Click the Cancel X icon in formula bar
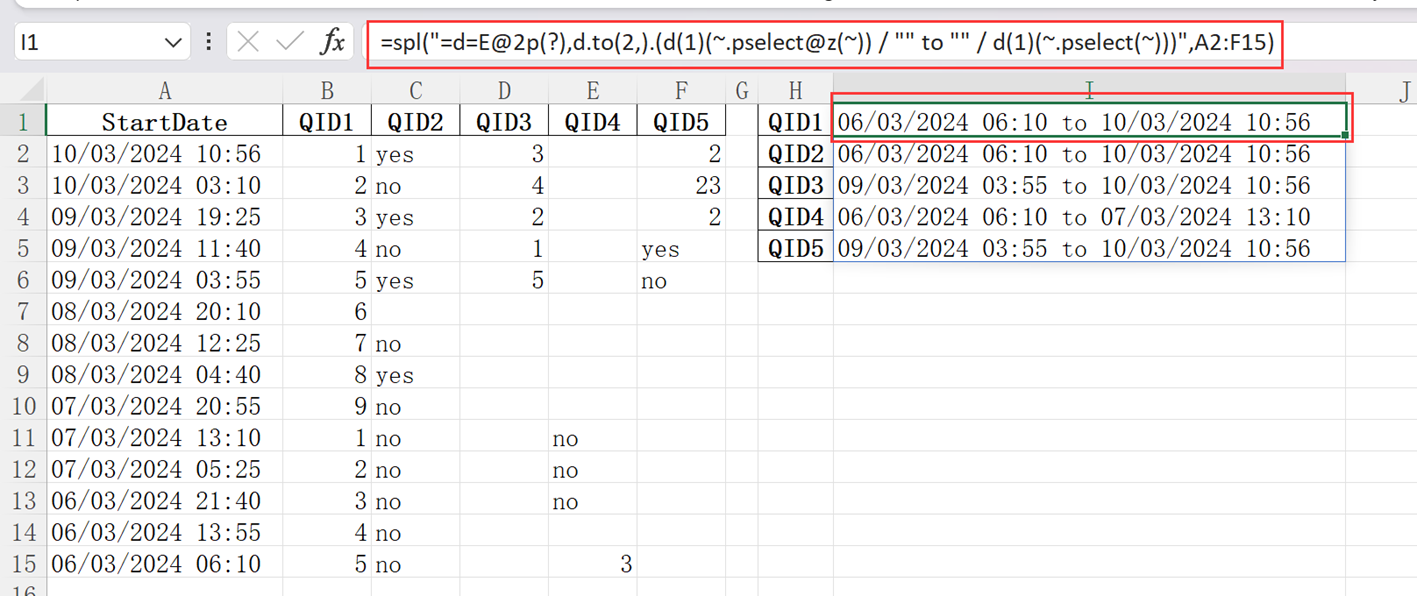The image size is (1417, 596). coord(249,42)
